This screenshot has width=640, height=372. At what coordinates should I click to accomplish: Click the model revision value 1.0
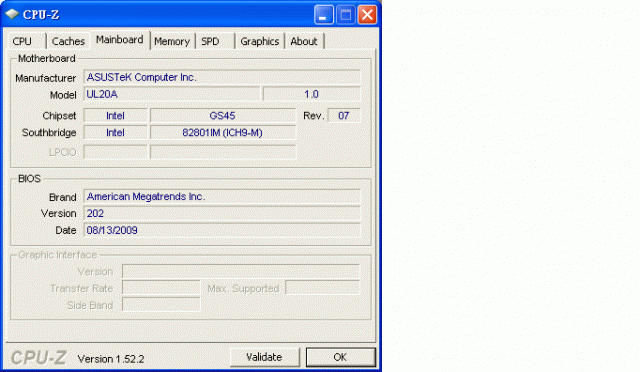[311, 94]
